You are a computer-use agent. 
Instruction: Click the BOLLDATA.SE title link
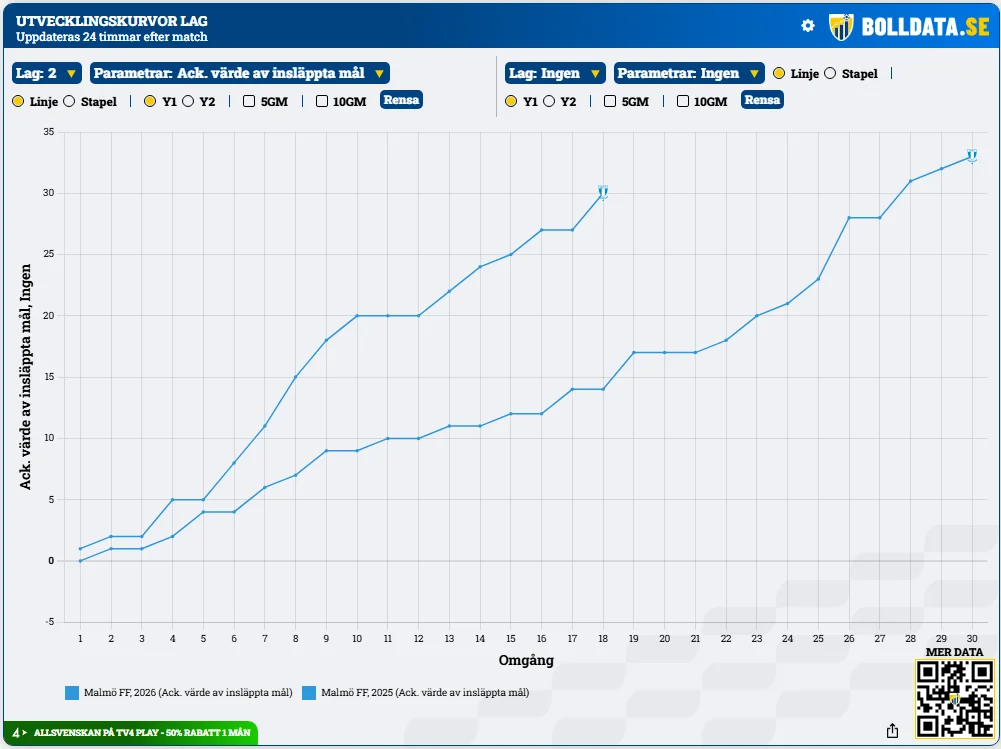(925, 27)
